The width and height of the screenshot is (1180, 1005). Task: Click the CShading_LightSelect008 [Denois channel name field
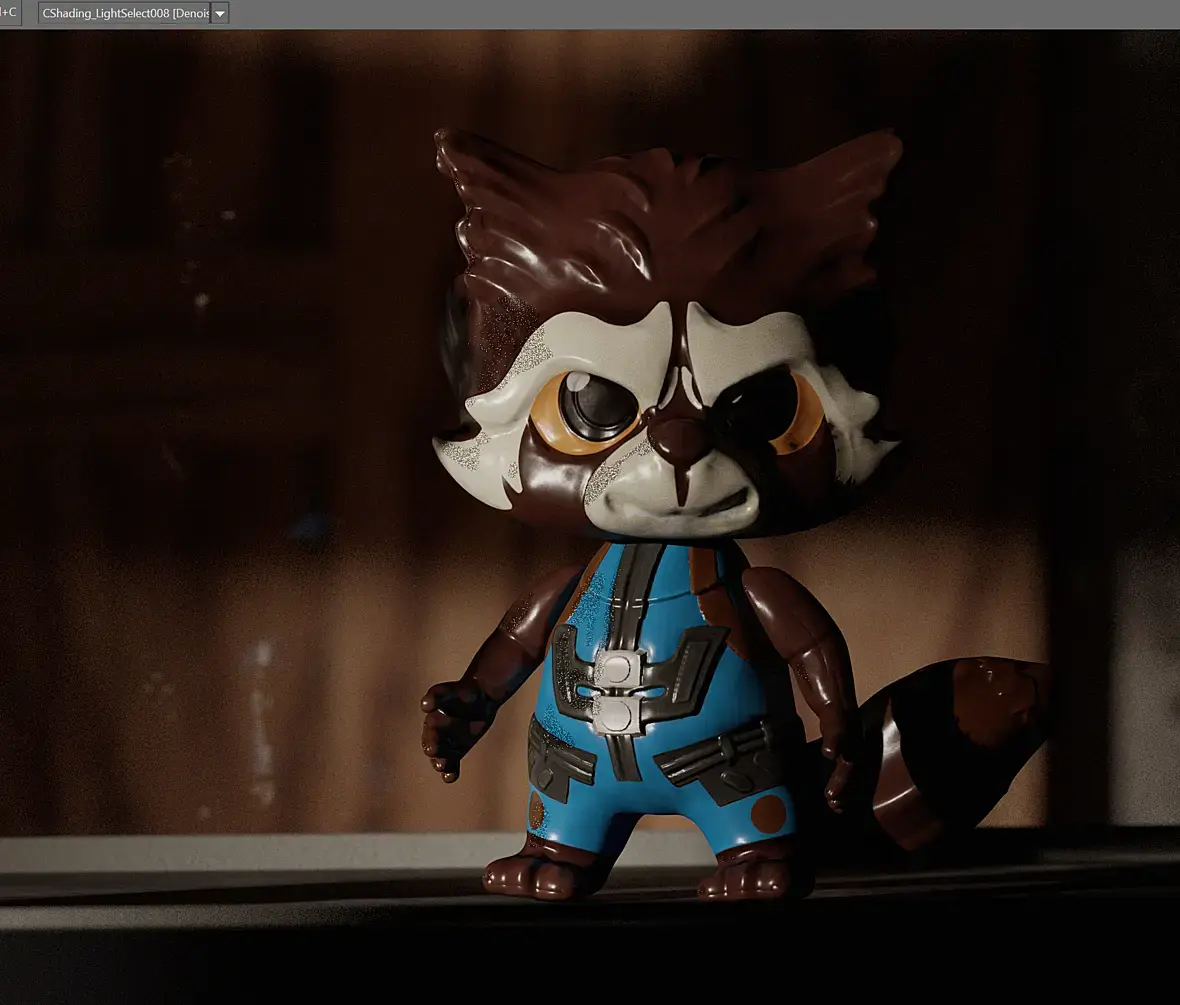tap(125, 14)
